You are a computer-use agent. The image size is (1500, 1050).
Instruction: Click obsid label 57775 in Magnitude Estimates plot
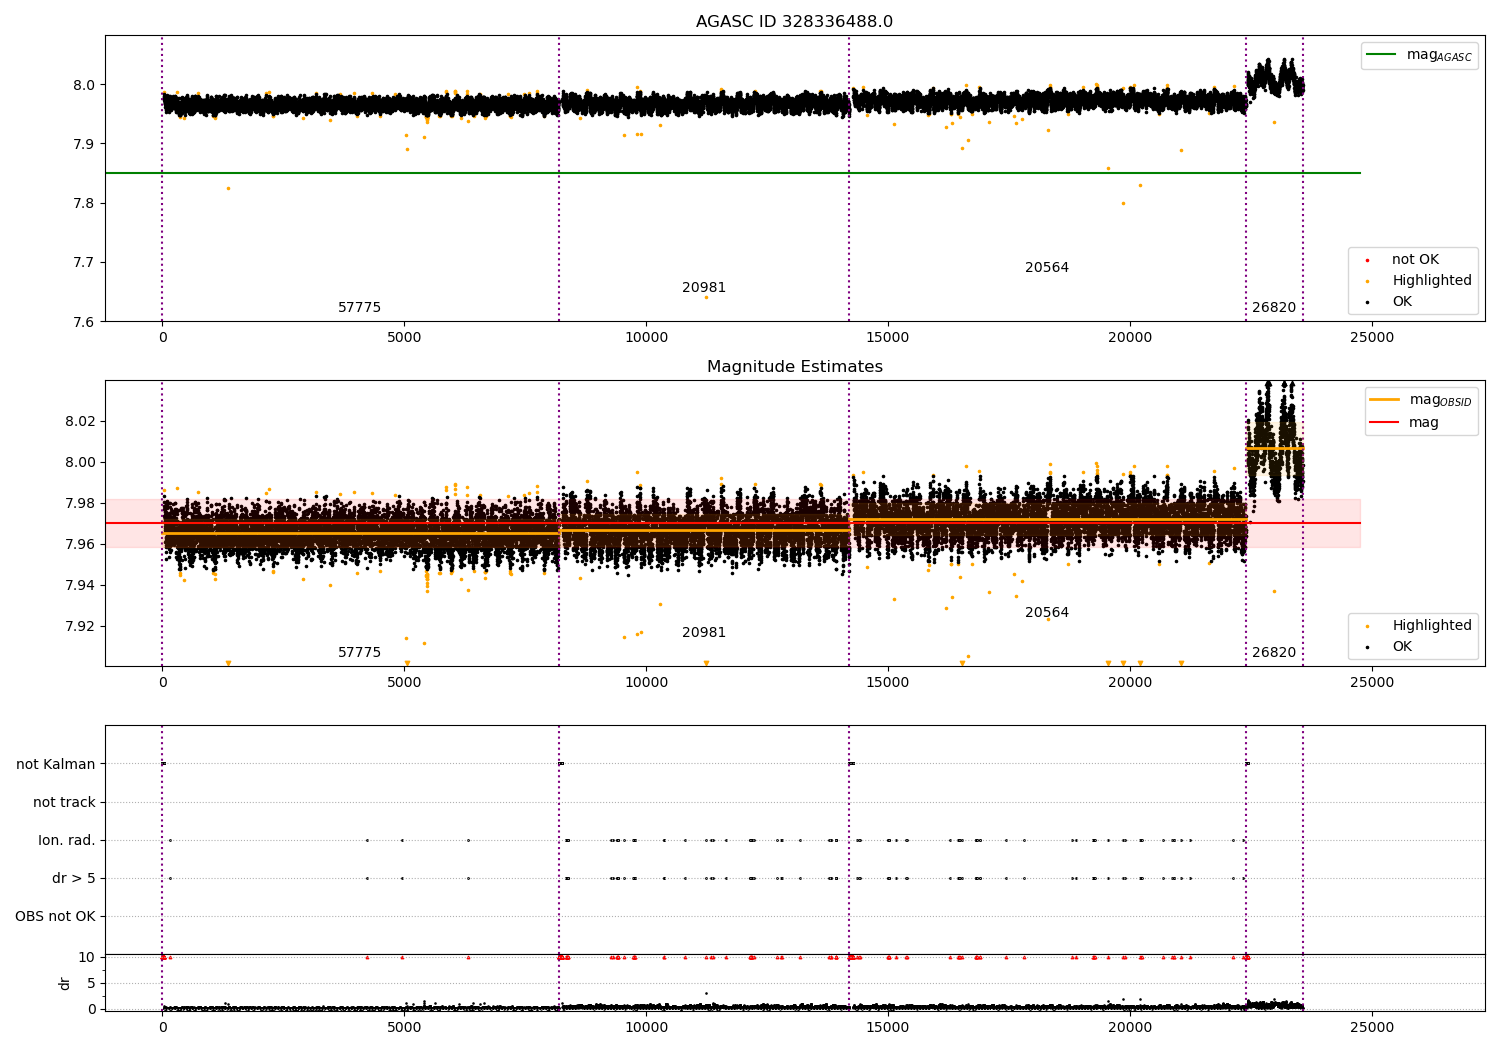359,653
